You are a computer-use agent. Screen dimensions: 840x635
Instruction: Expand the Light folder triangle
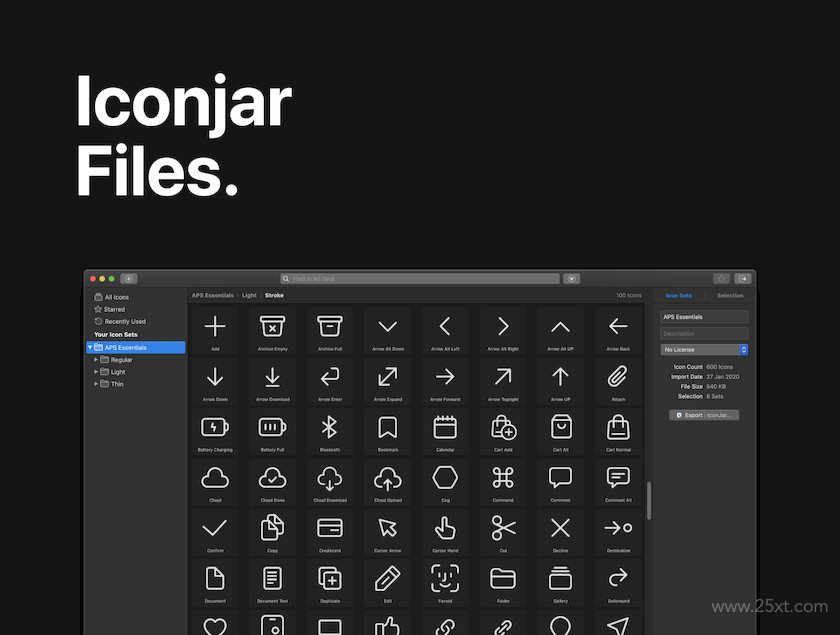96,371
